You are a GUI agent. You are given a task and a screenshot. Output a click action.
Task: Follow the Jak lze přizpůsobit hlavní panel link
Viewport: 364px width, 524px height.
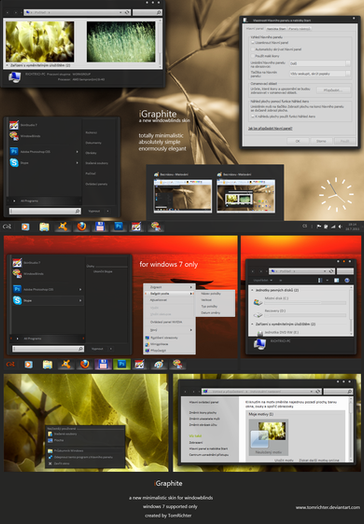270,128
